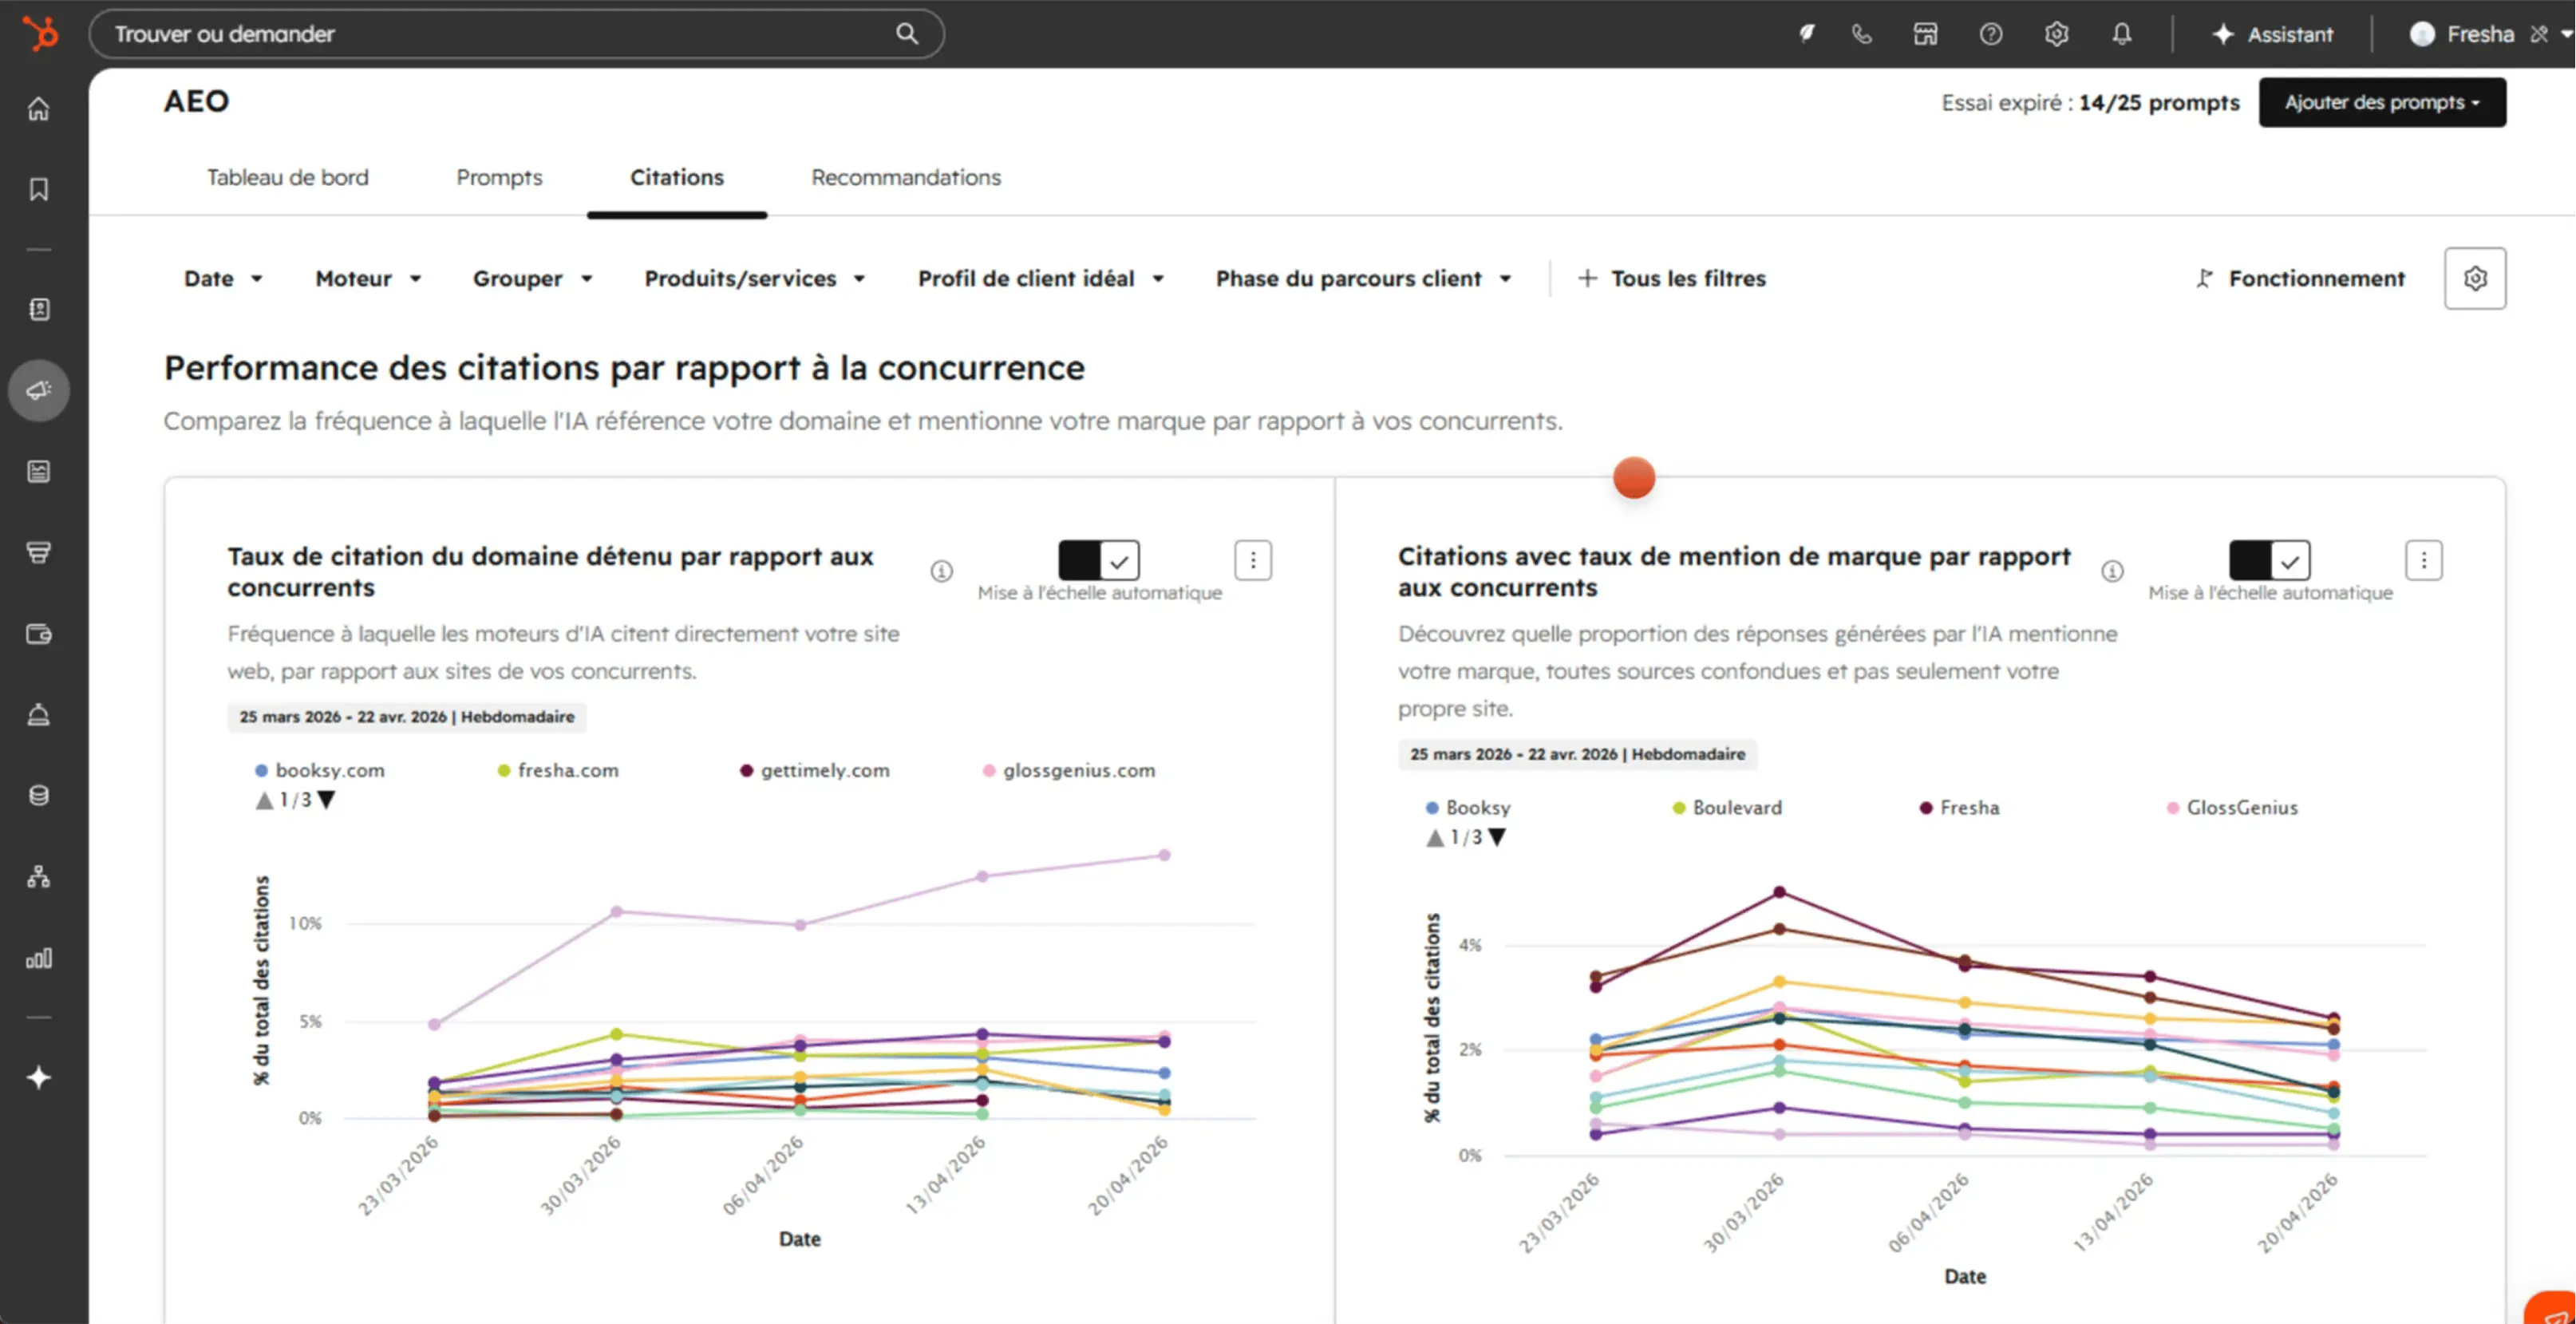The image size is (2576, 1324).
Task: Open the Reporting bar chart sidebar icon
Action: pyautogui.click(x=39, y=958)
